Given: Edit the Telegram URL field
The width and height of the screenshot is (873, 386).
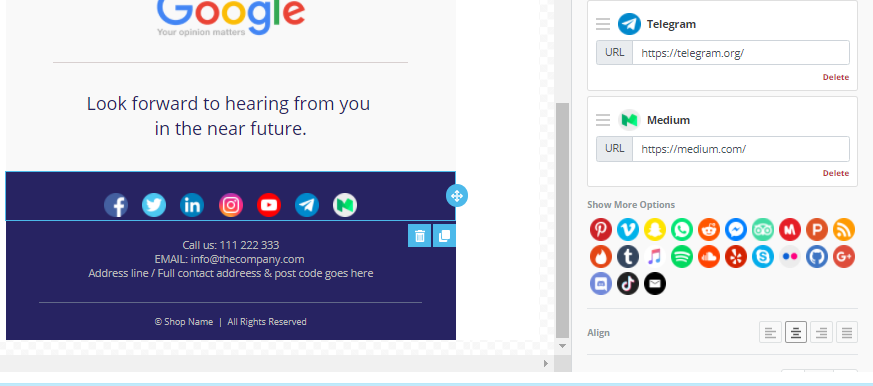Looking at the screenshot, I should point(740,53).
